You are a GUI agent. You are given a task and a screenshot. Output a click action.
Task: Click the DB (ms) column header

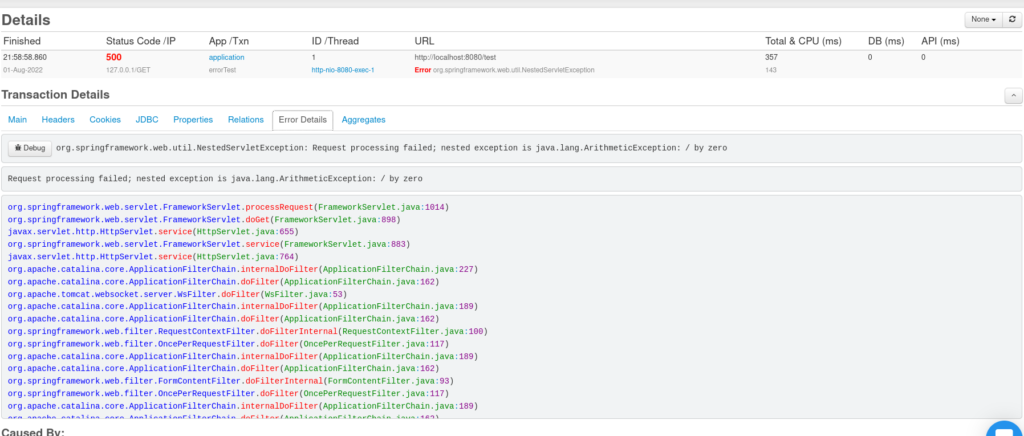[x=886, y=41]
